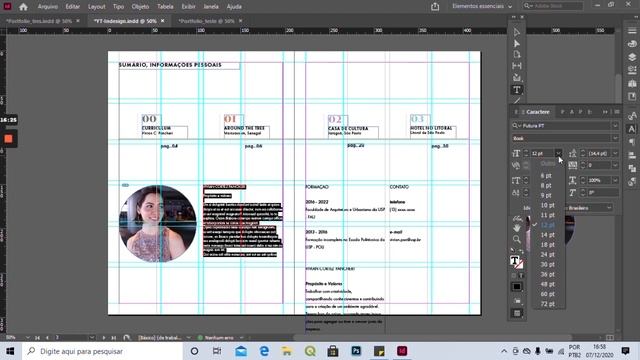
Task: Open the Character panel options menu
Action: tap(617, 112)
